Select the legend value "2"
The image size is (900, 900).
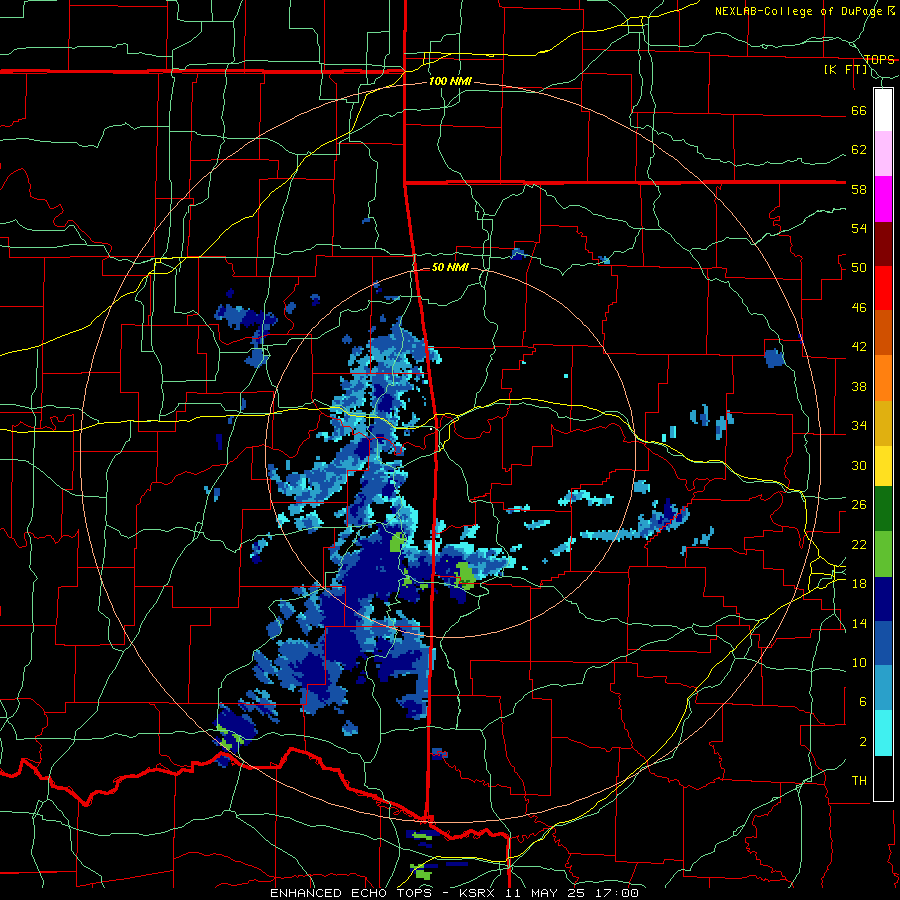coord(862,742)
